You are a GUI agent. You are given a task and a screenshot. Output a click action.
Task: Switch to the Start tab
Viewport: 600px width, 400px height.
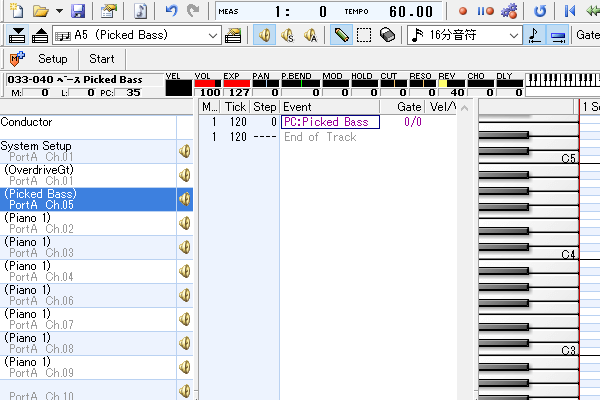click(102, 59)
